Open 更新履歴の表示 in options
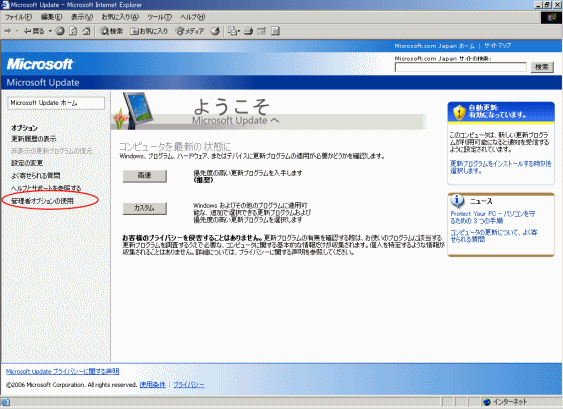Image resolution: width=563 pixels, height=409 pixels. (34, 139)
